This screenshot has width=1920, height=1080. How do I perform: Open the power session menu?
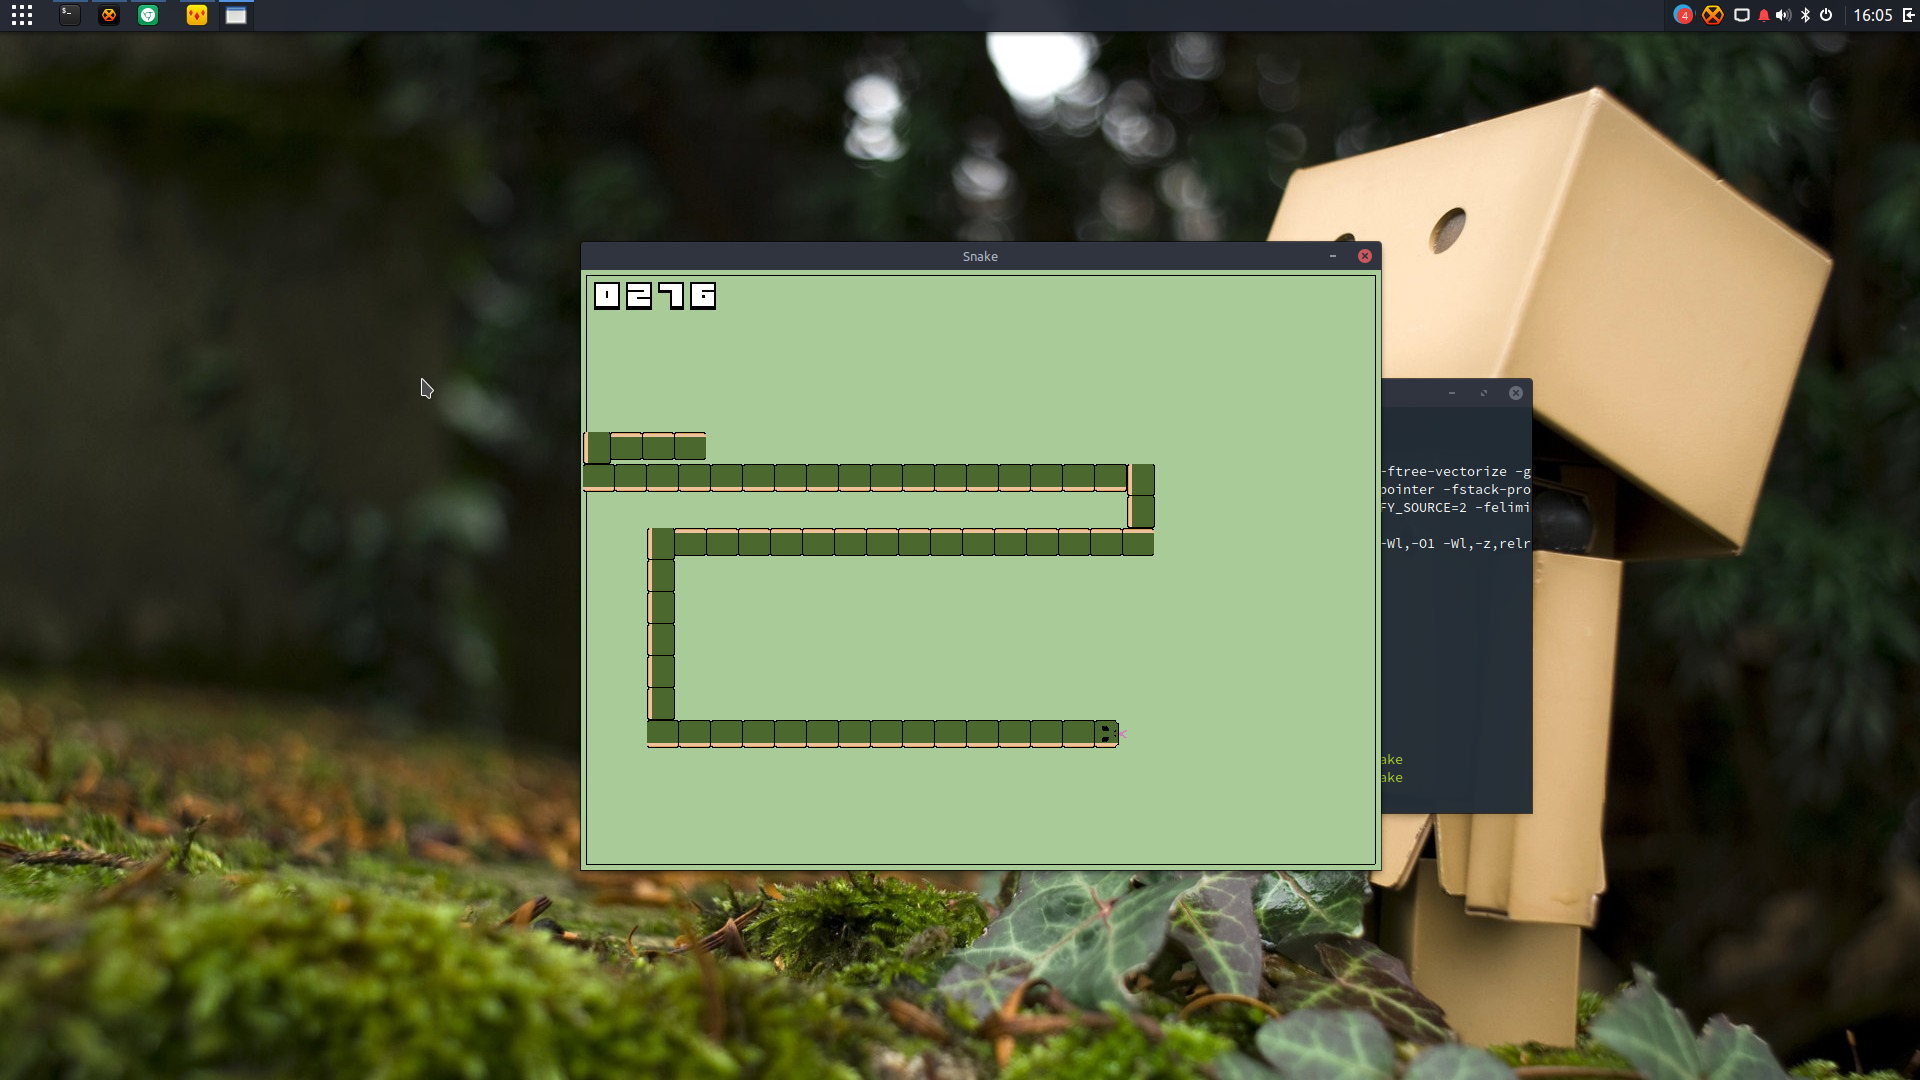1826,15
